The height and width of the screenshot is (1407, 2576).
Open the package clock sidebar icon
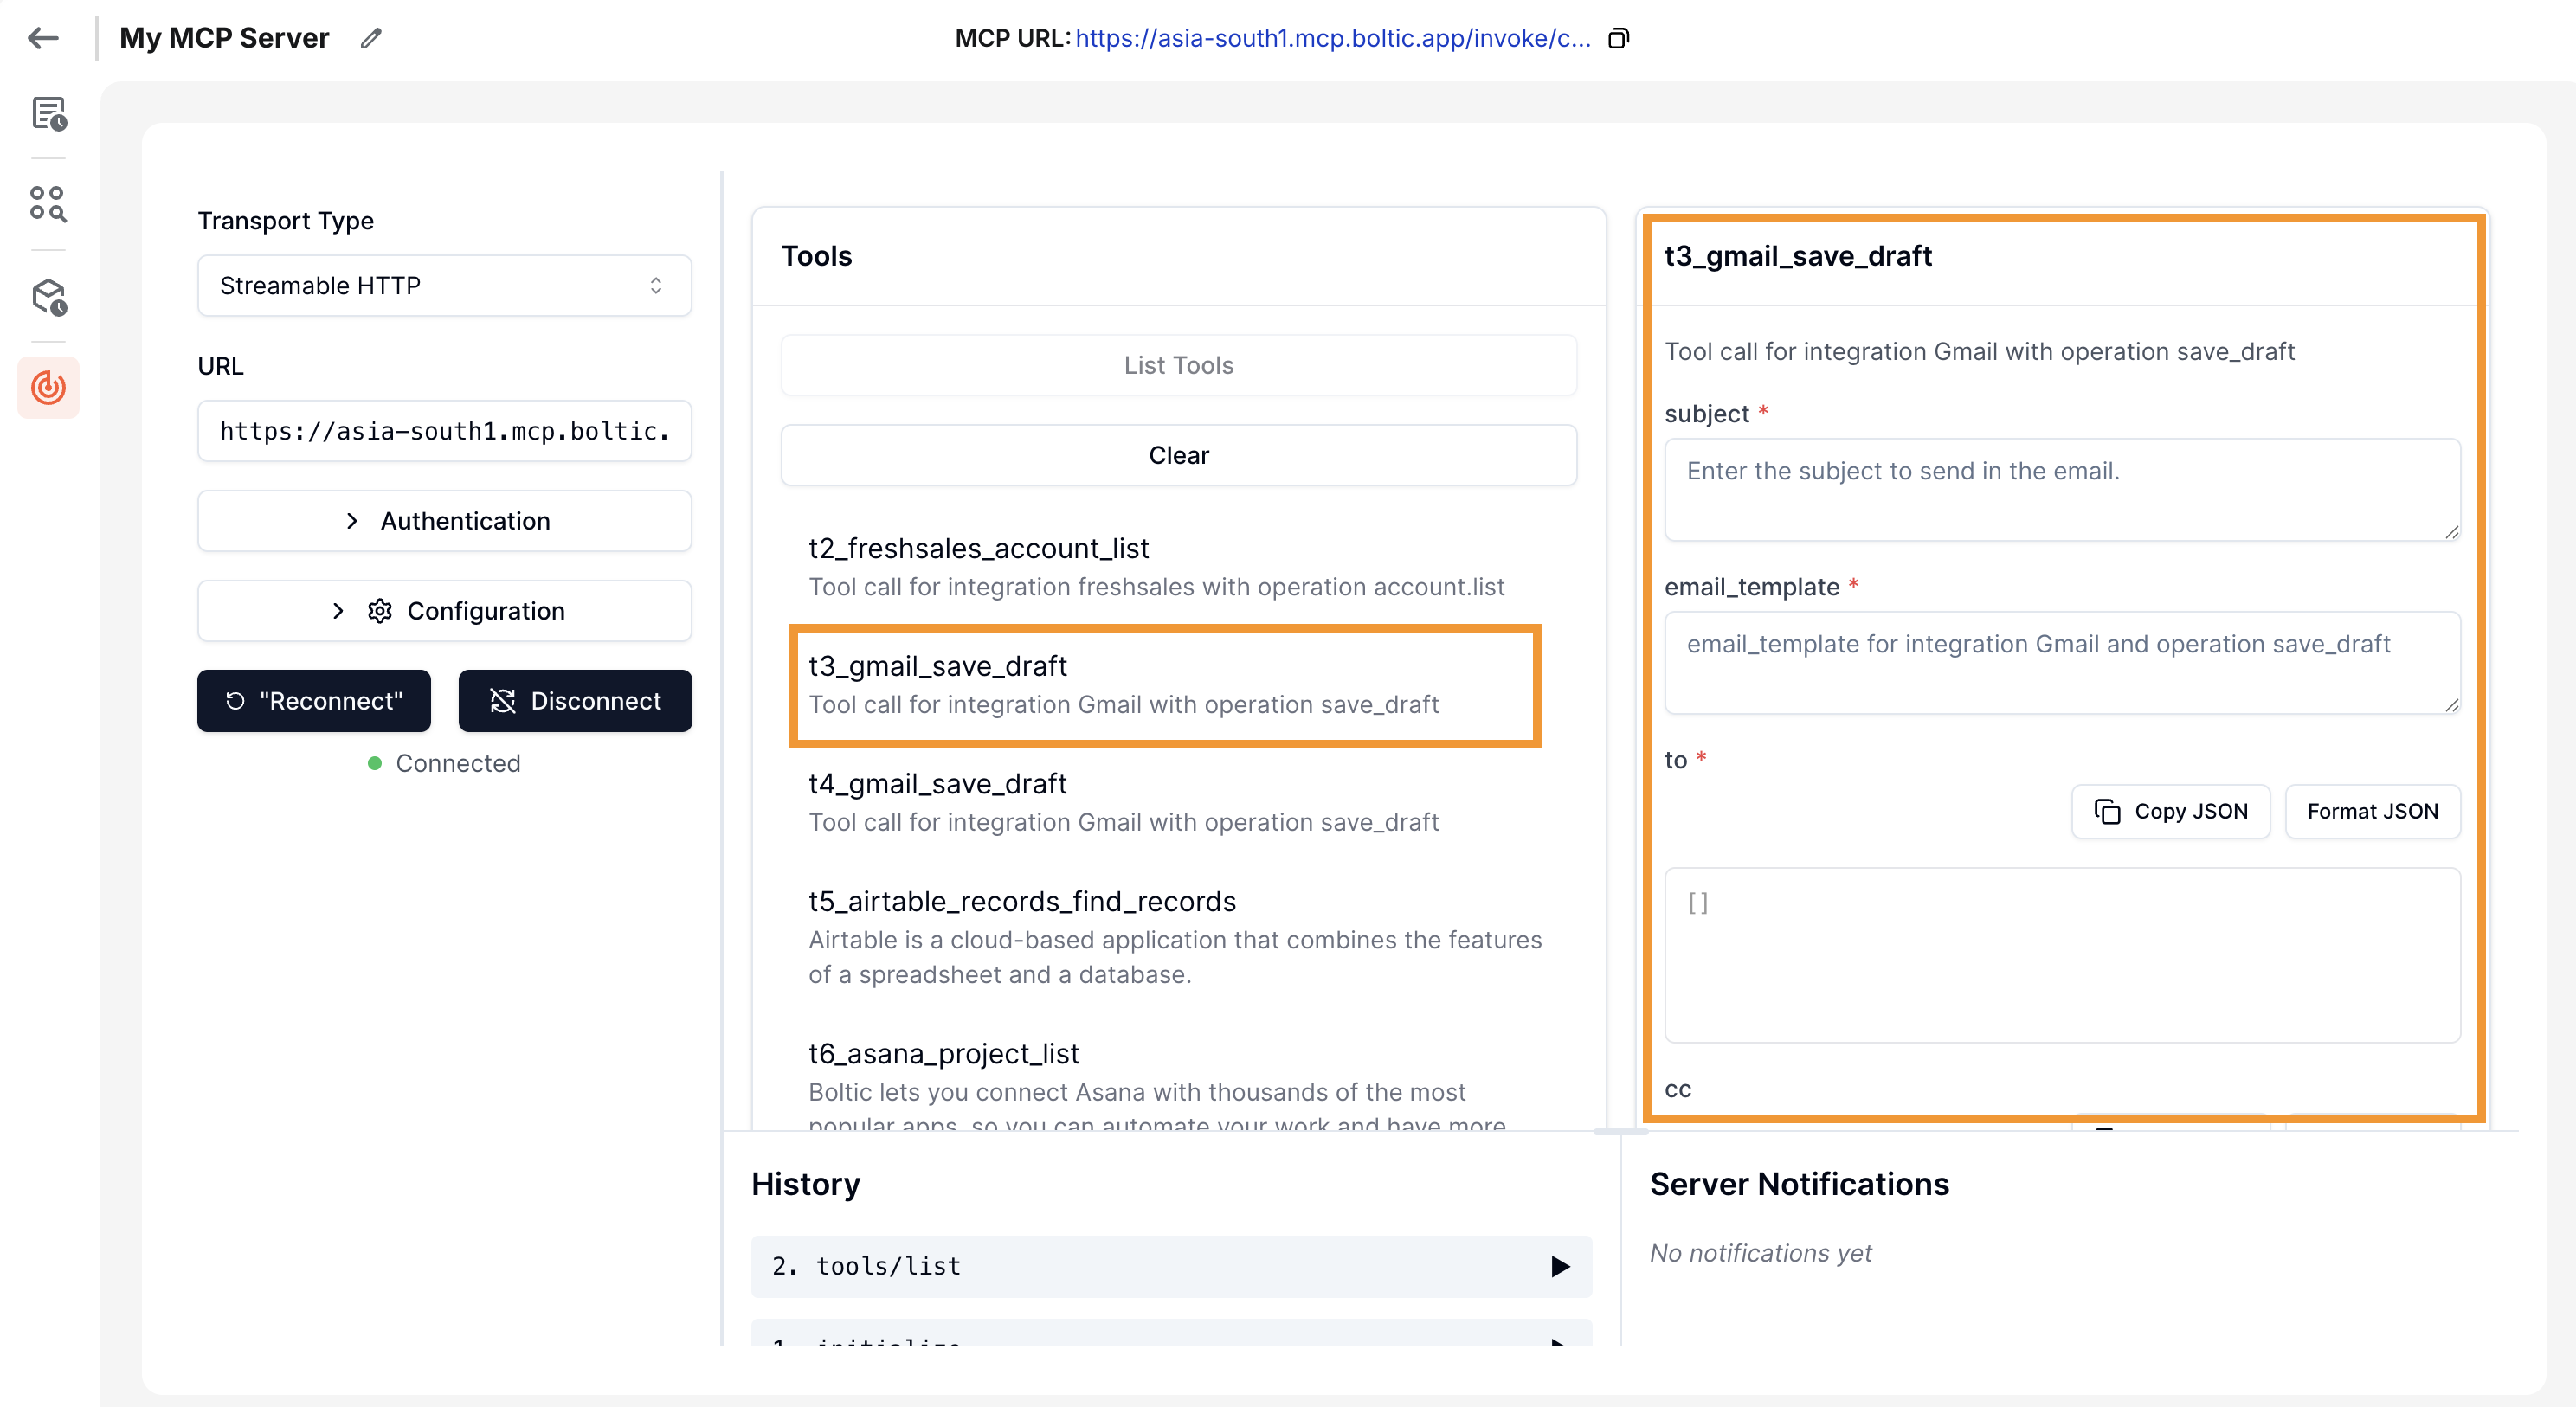point(48,297)
